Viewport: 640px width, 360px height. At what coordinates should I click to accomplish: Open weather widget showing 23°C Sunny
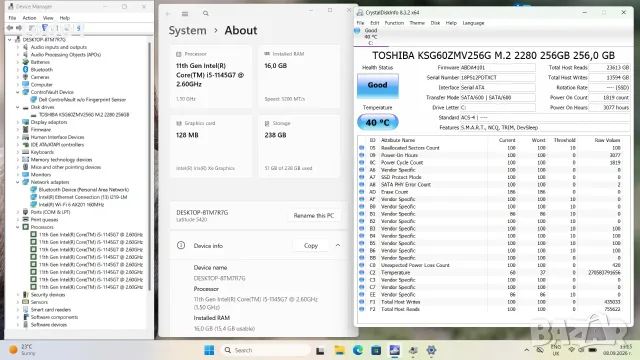(x=22, y=350)
